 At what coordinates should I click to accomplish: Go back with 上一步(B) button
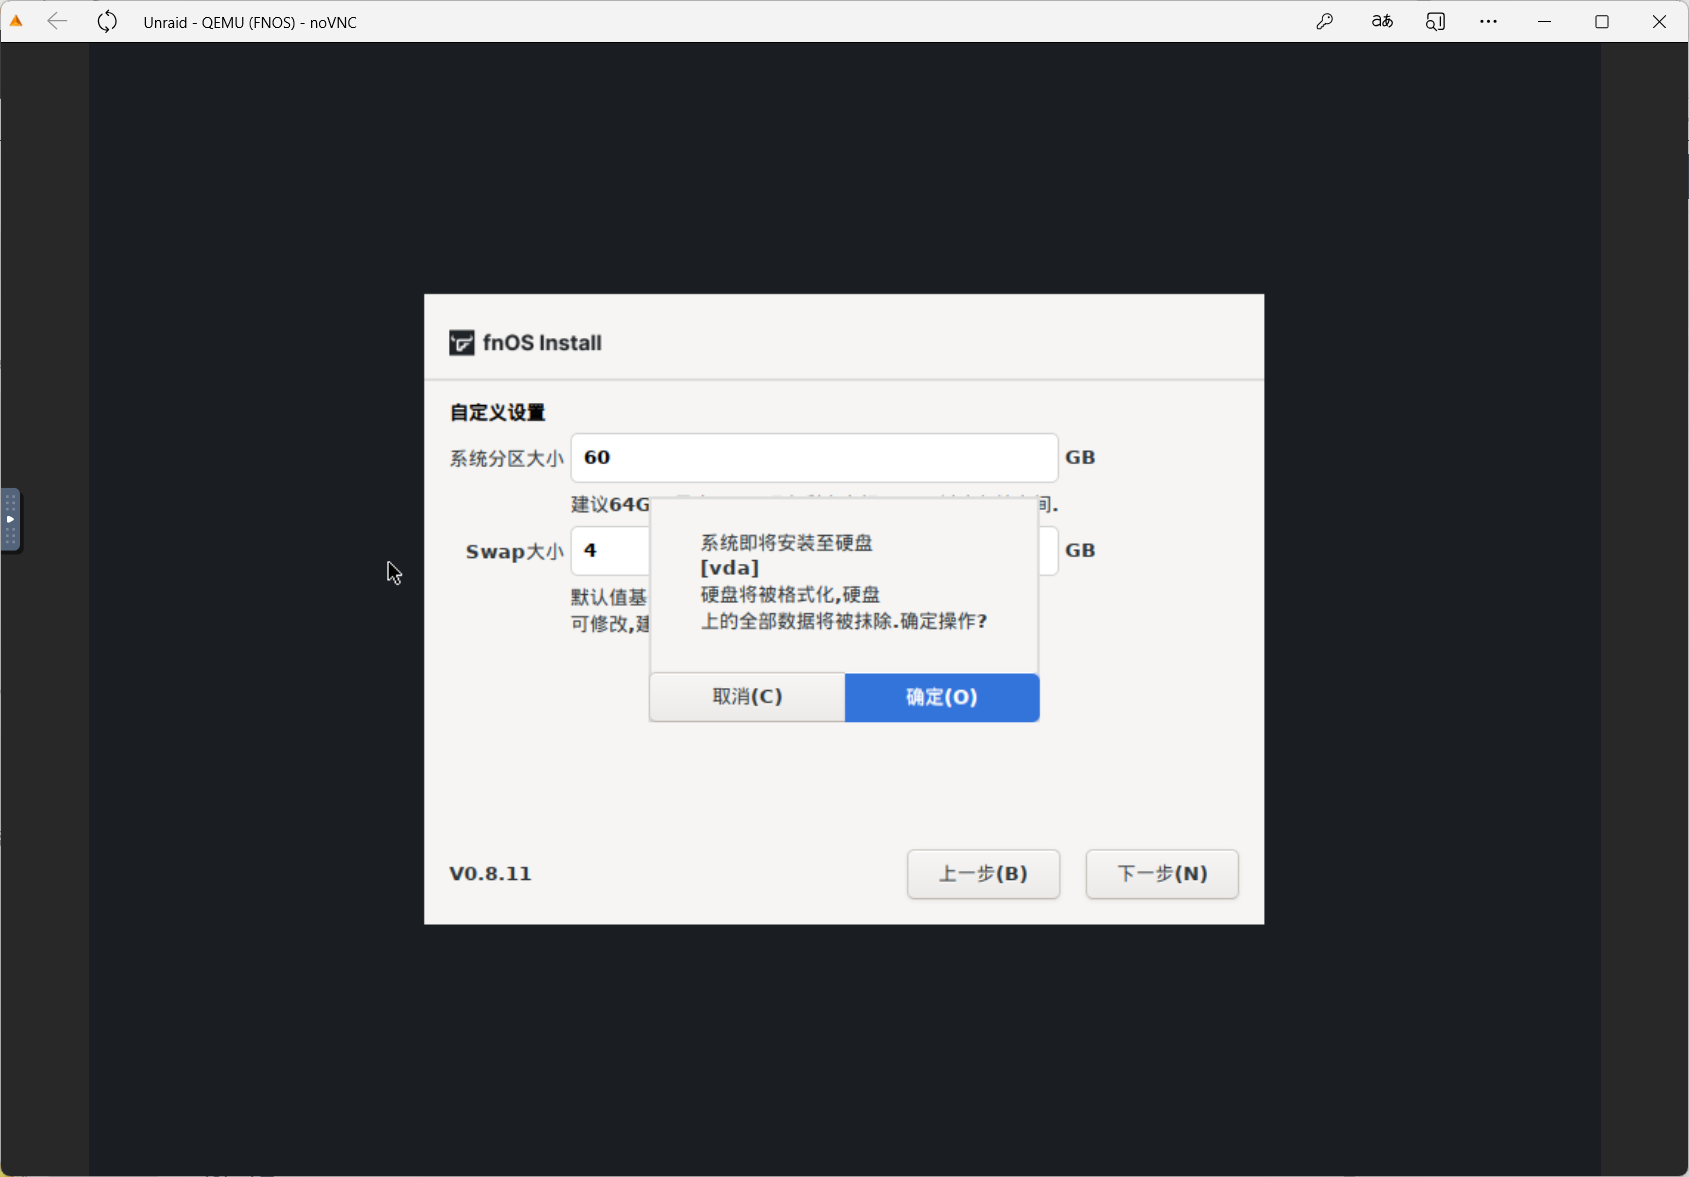pos(983,874)
